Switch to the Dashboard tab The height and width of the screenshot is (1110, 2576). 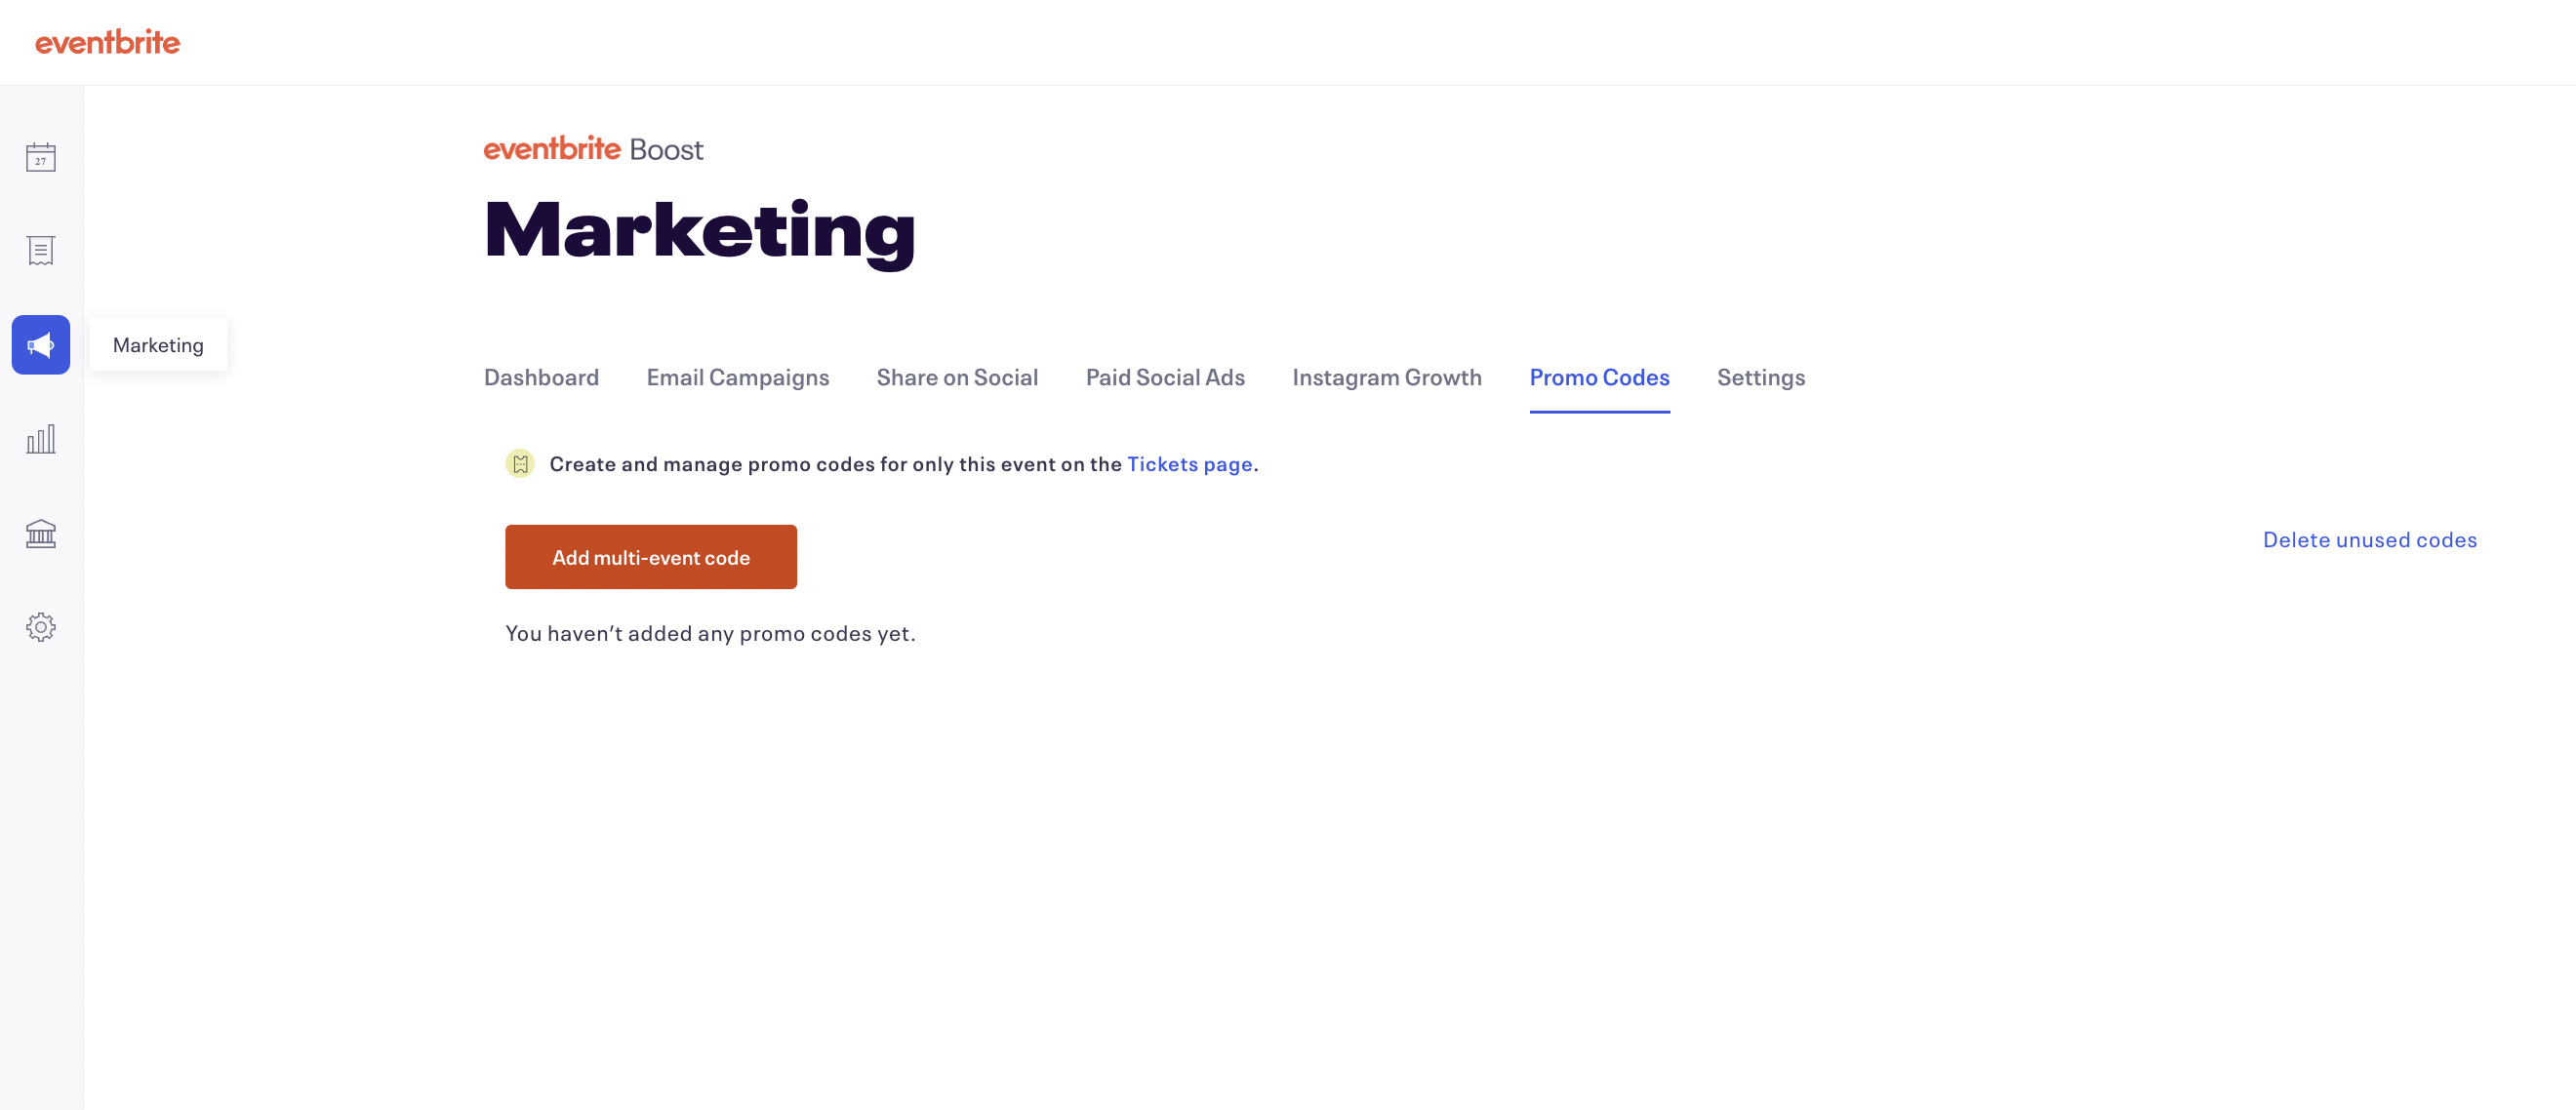[541, 377]
